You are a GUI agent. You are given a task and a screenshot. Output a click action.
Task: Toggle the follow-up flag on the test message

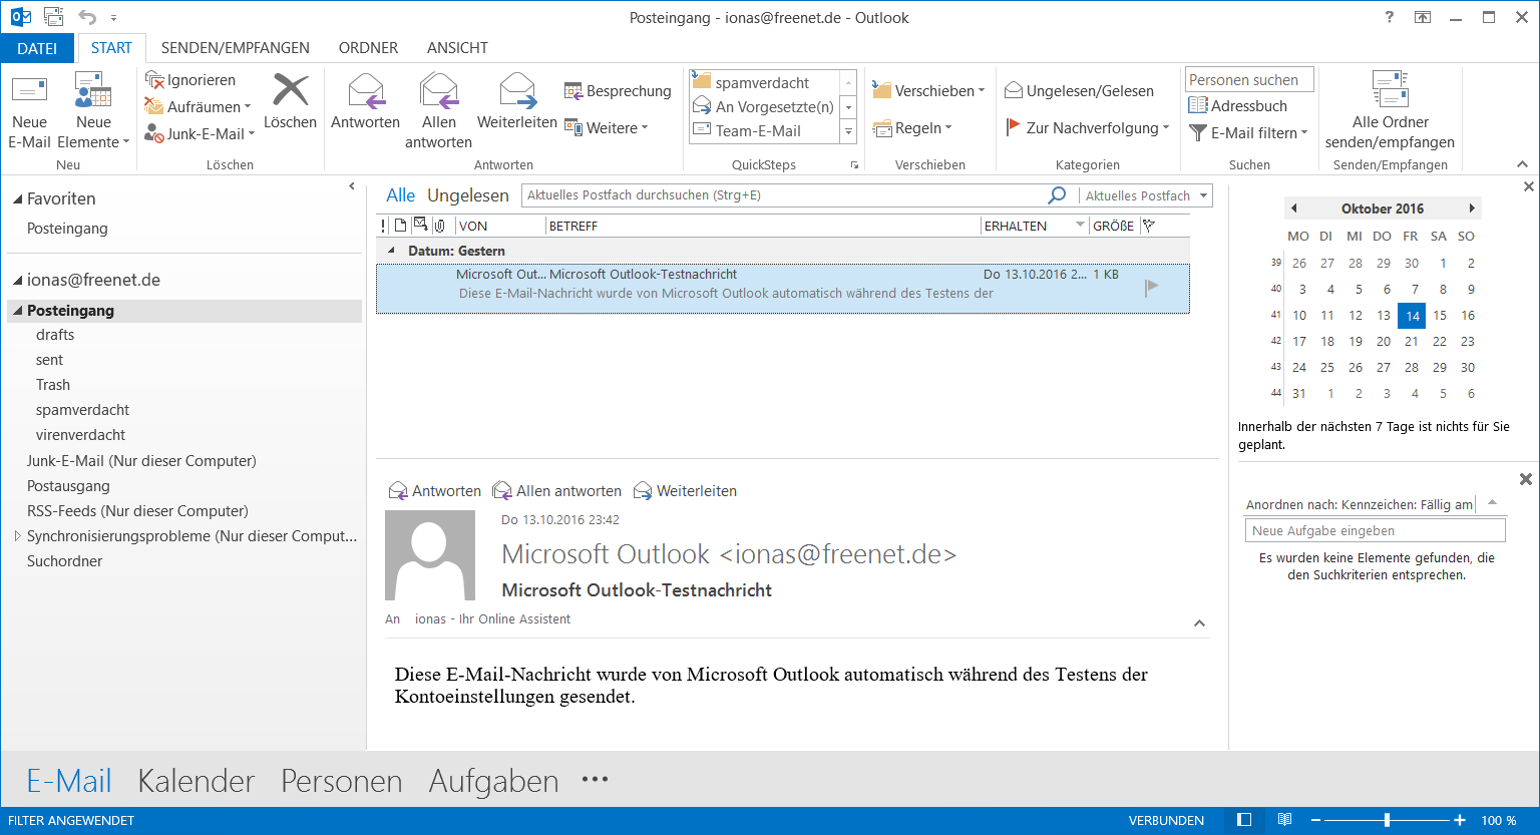point(1151,287)
